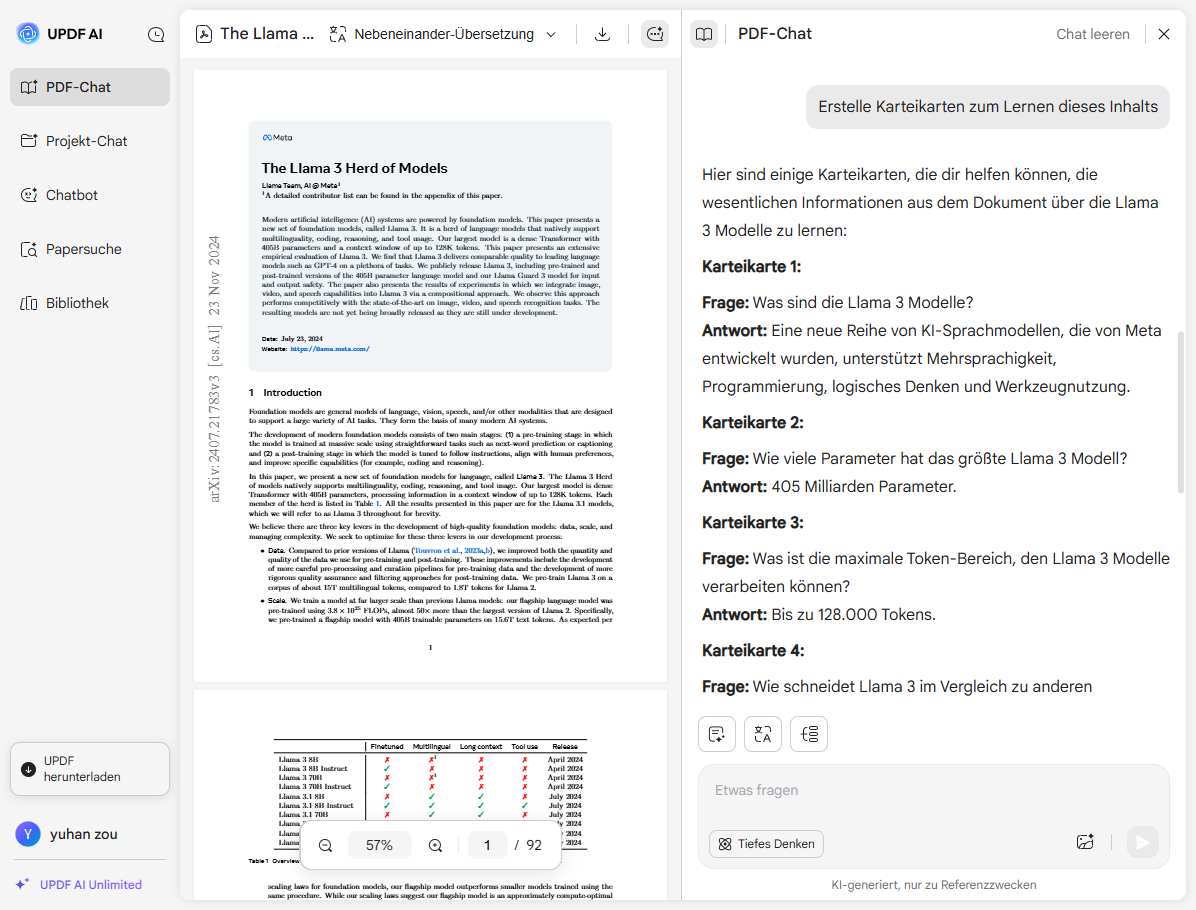Click the page number field
The image size is (1196, 910).
[487, 845]
